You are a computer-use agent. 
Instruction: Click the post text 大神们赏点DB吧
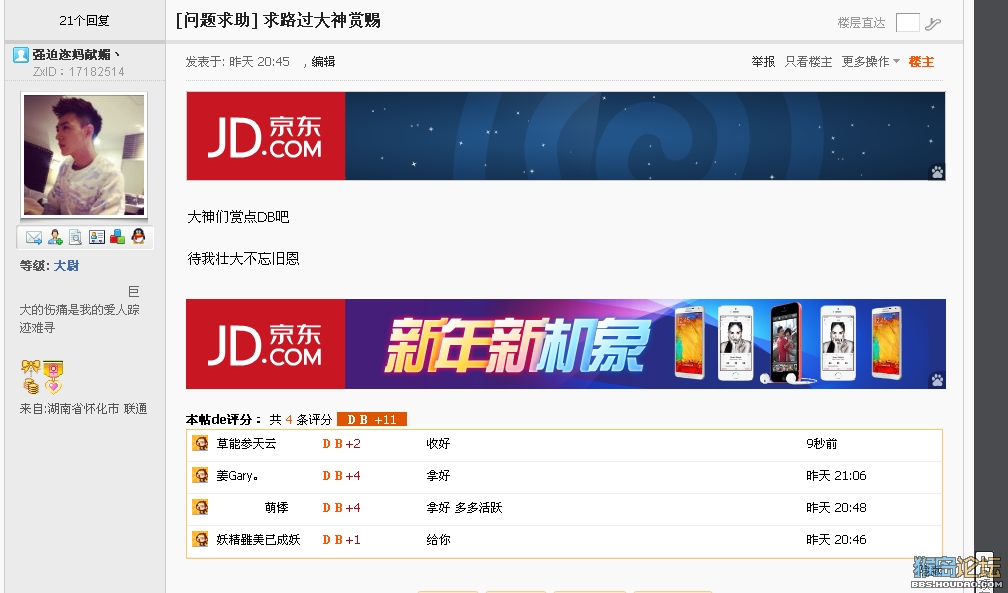238,217
